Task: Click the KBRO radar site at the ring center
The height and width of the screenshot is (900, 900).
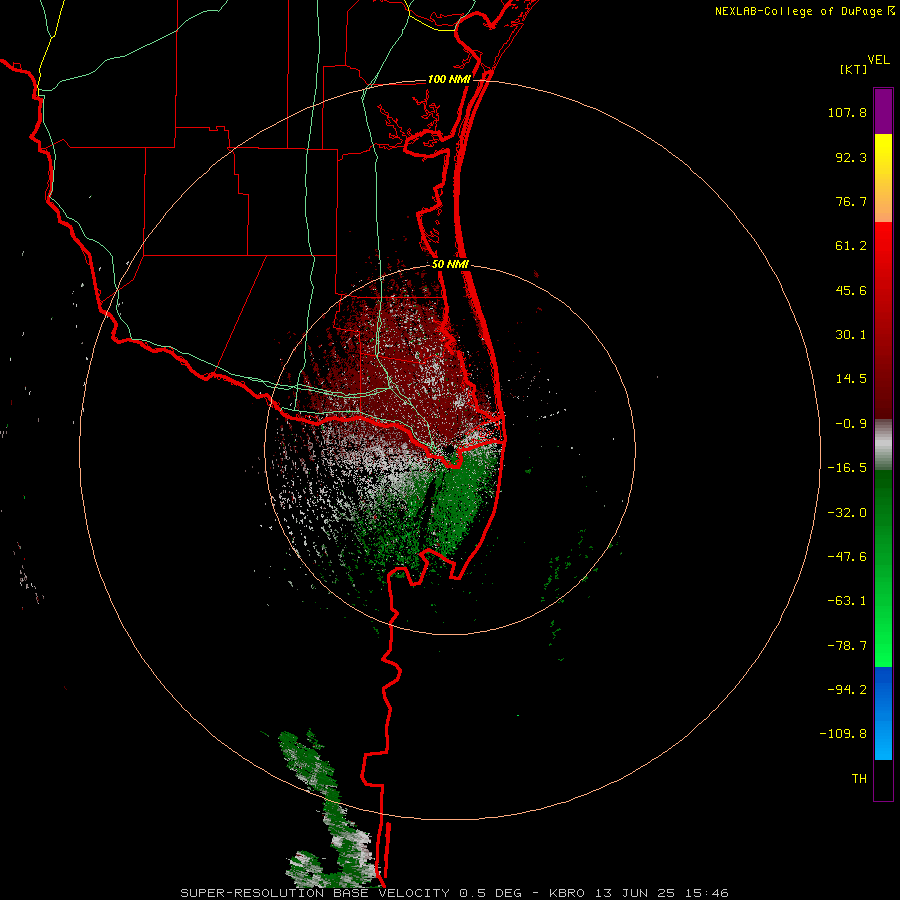Action: pyautogui.click(x=449, y=449)
